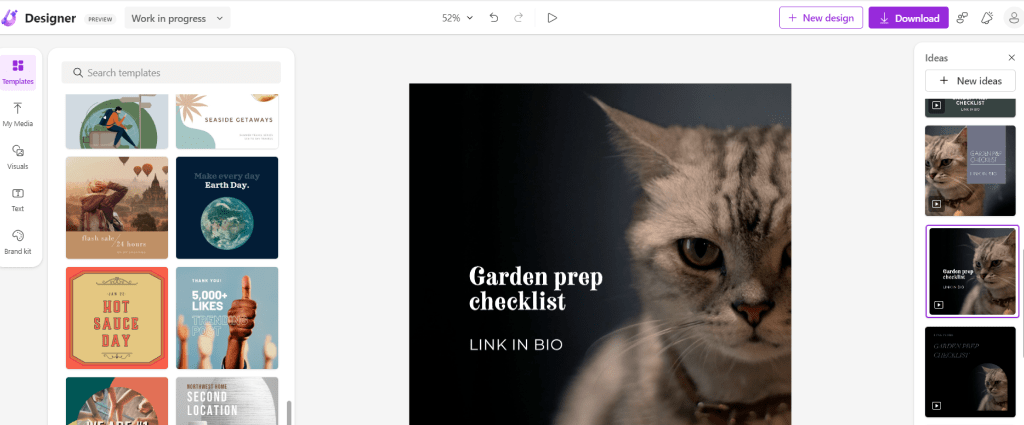
Task: Click the purple Download button
Action: click(908, 18)
